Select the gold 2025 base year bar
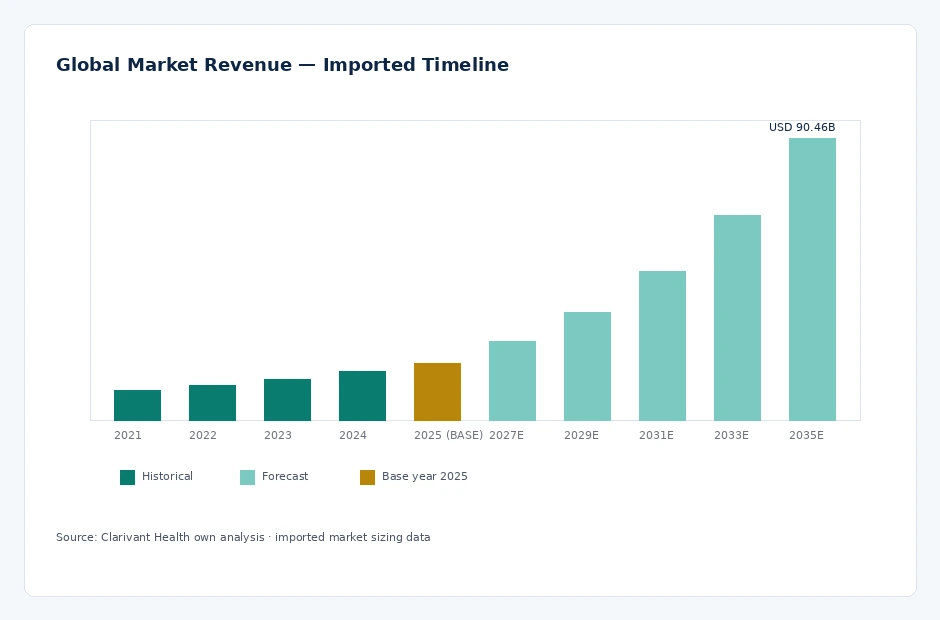 point(437,392)
